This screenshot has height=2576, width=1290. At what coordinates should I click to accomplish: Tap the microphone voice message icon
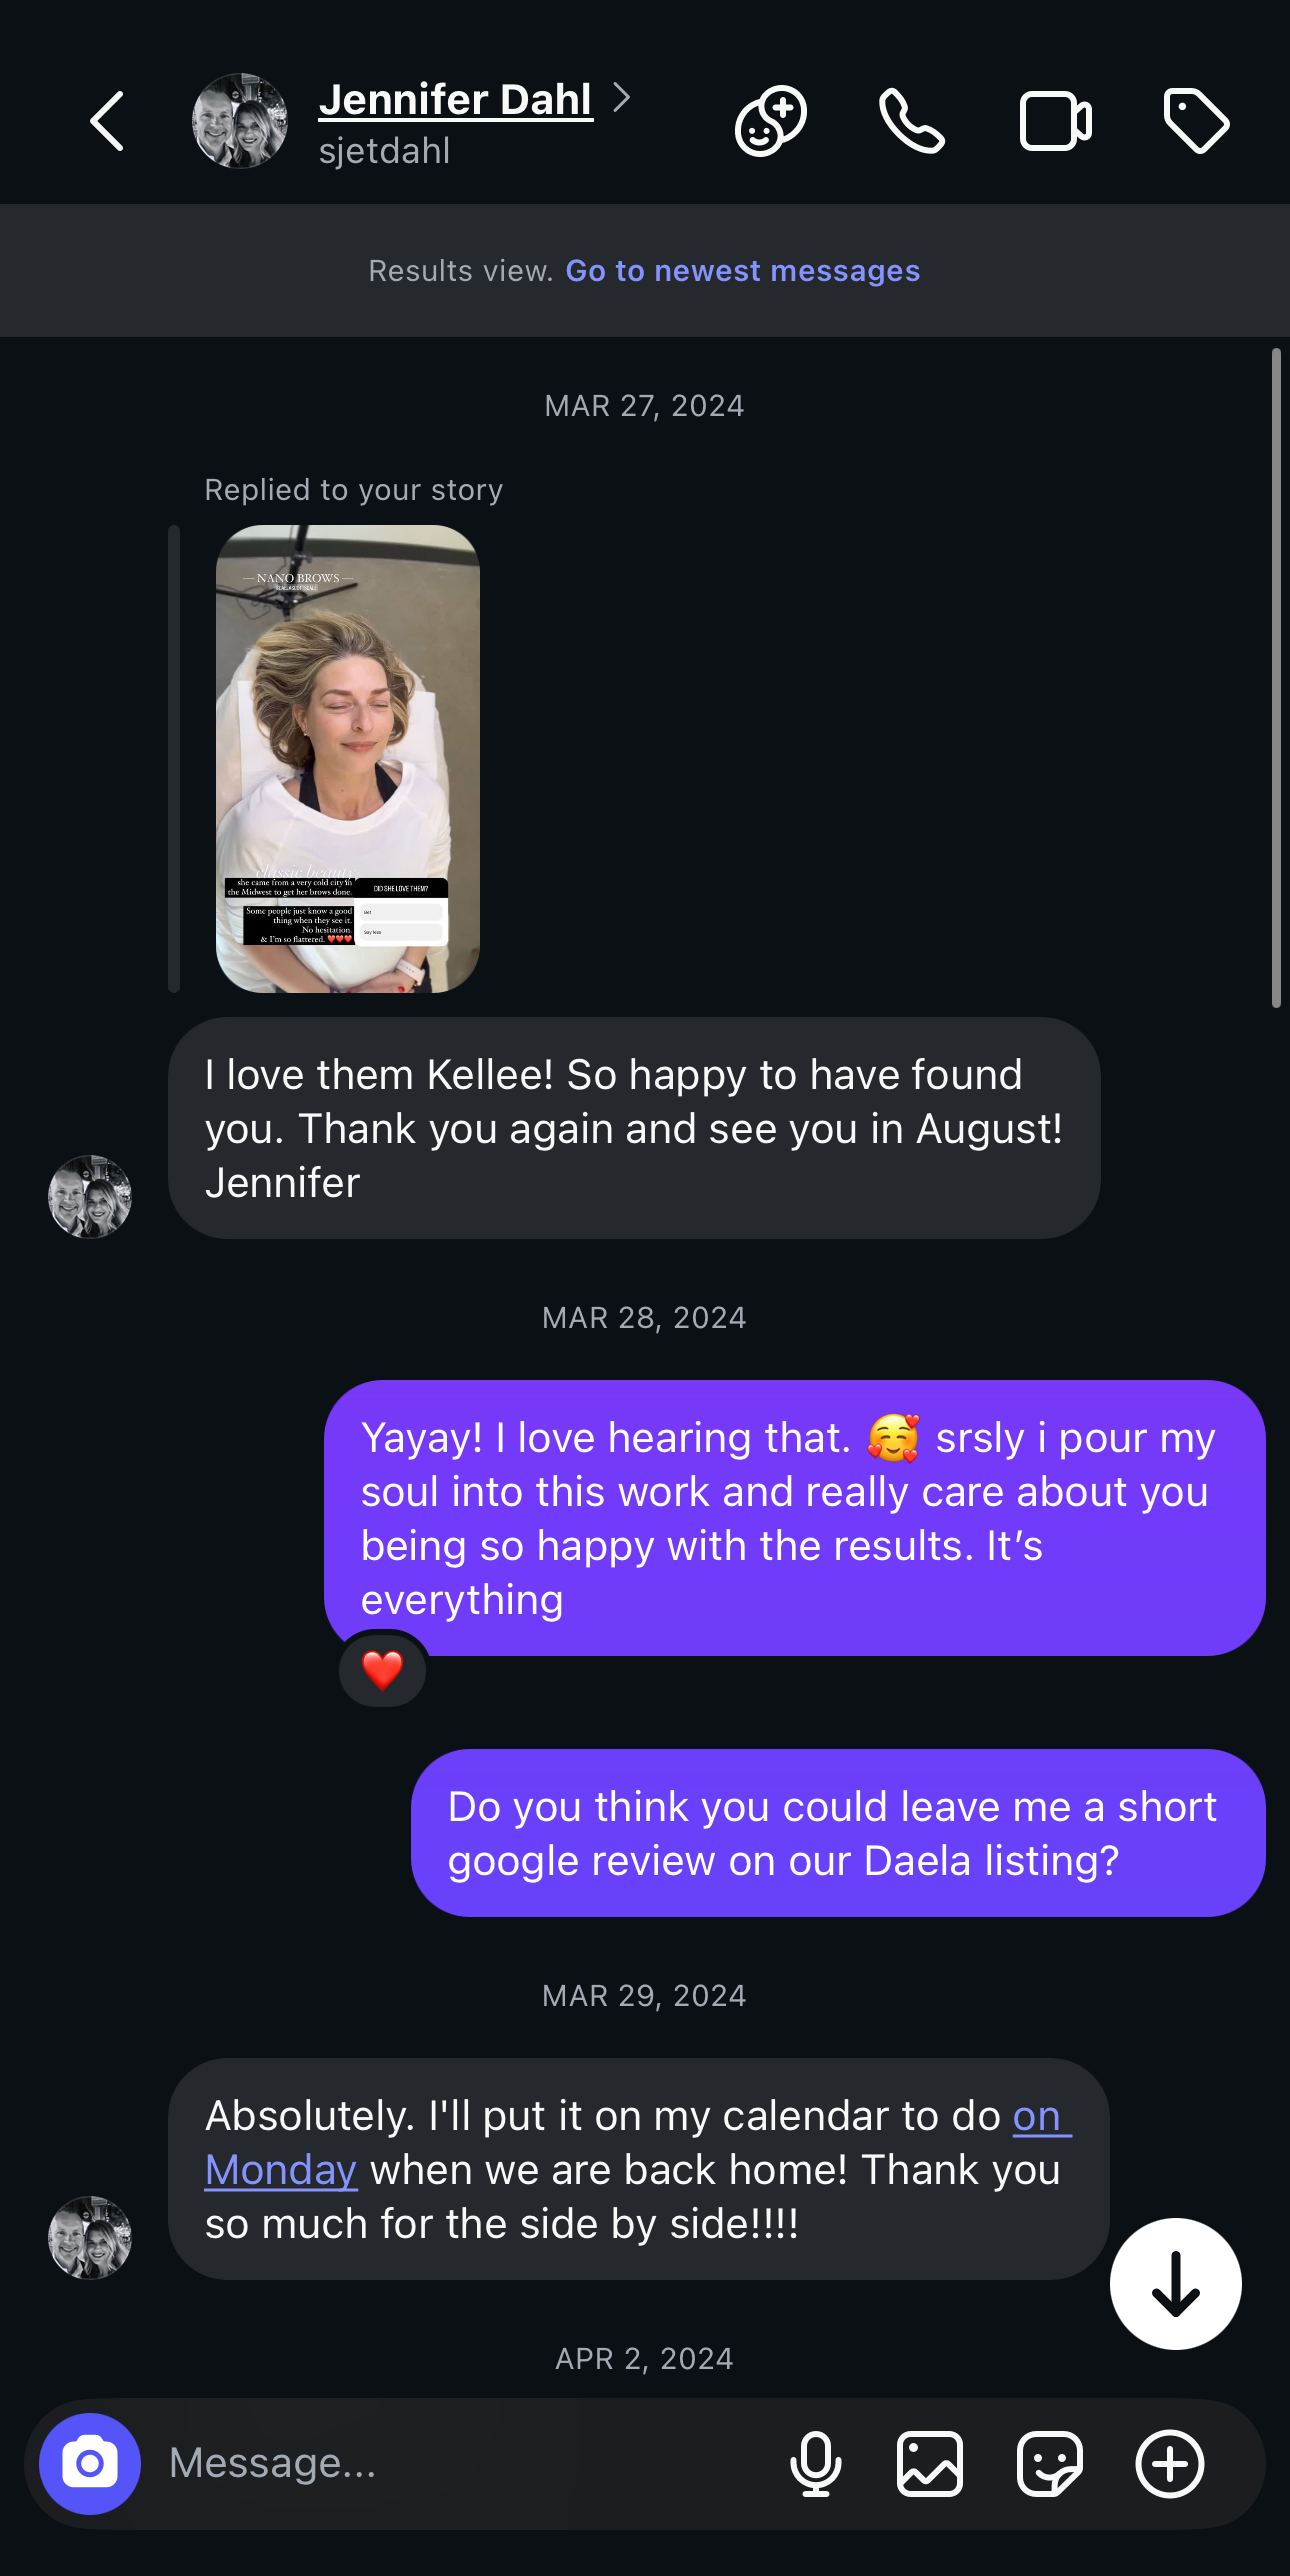pos(815,2464)
